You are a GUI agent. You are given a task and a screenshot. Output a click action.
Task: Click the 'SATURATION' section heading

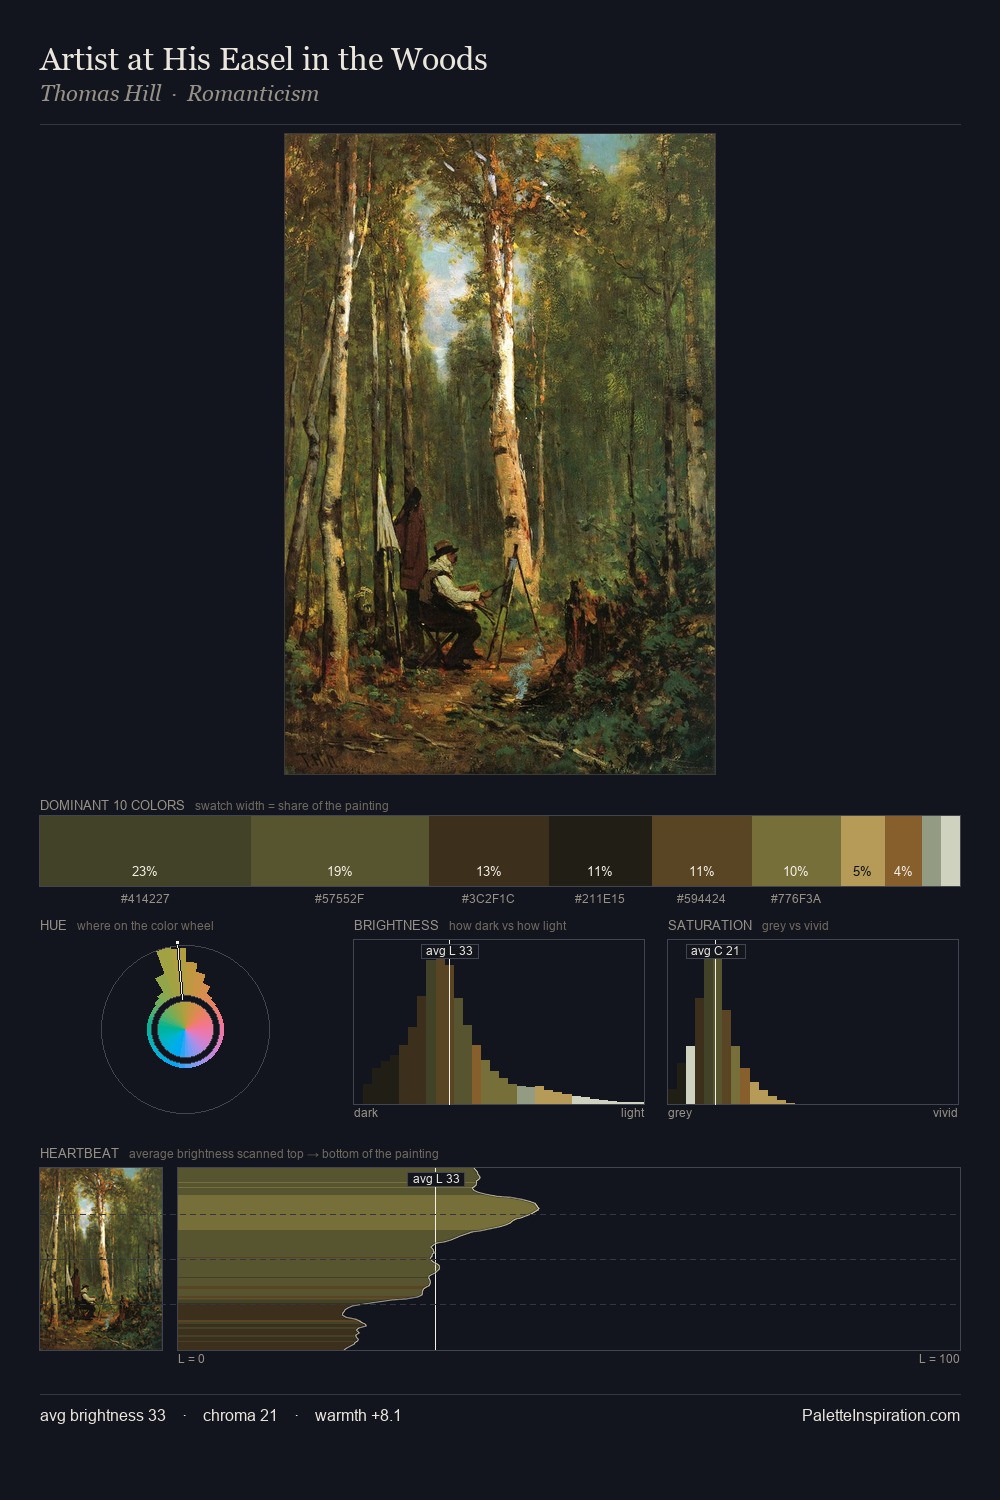[710, 925]
